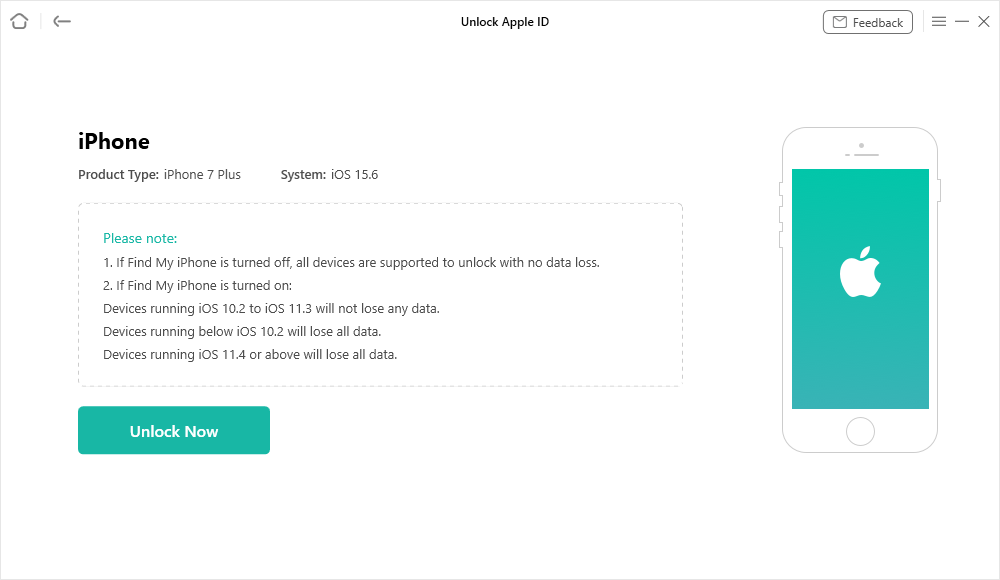1000x580 pixels.
Task: Click the minimize dash icon
Action: pos(962,20)
